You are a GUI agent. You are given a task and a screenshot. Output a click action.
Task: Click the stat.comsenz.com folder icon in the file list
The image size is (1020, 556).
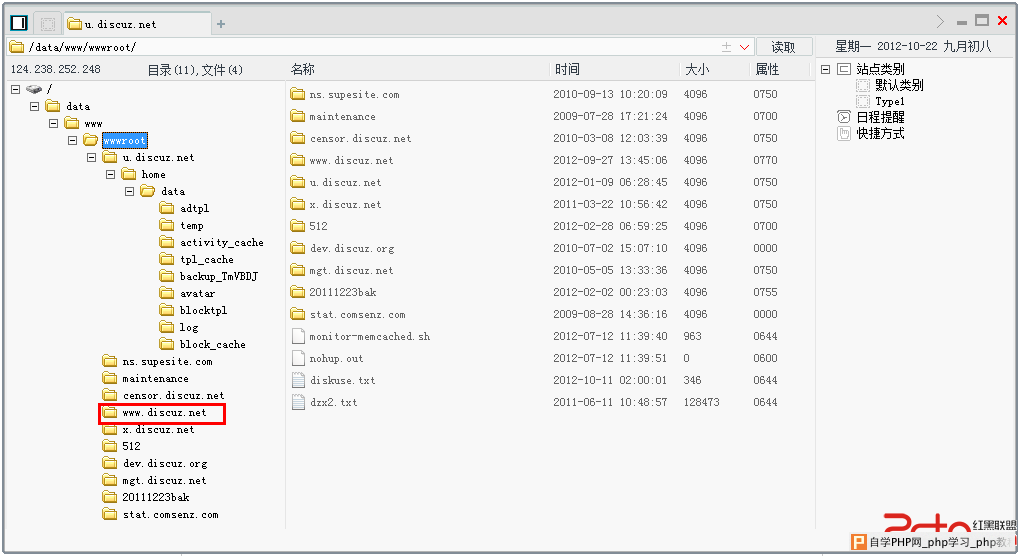(298, 314)
